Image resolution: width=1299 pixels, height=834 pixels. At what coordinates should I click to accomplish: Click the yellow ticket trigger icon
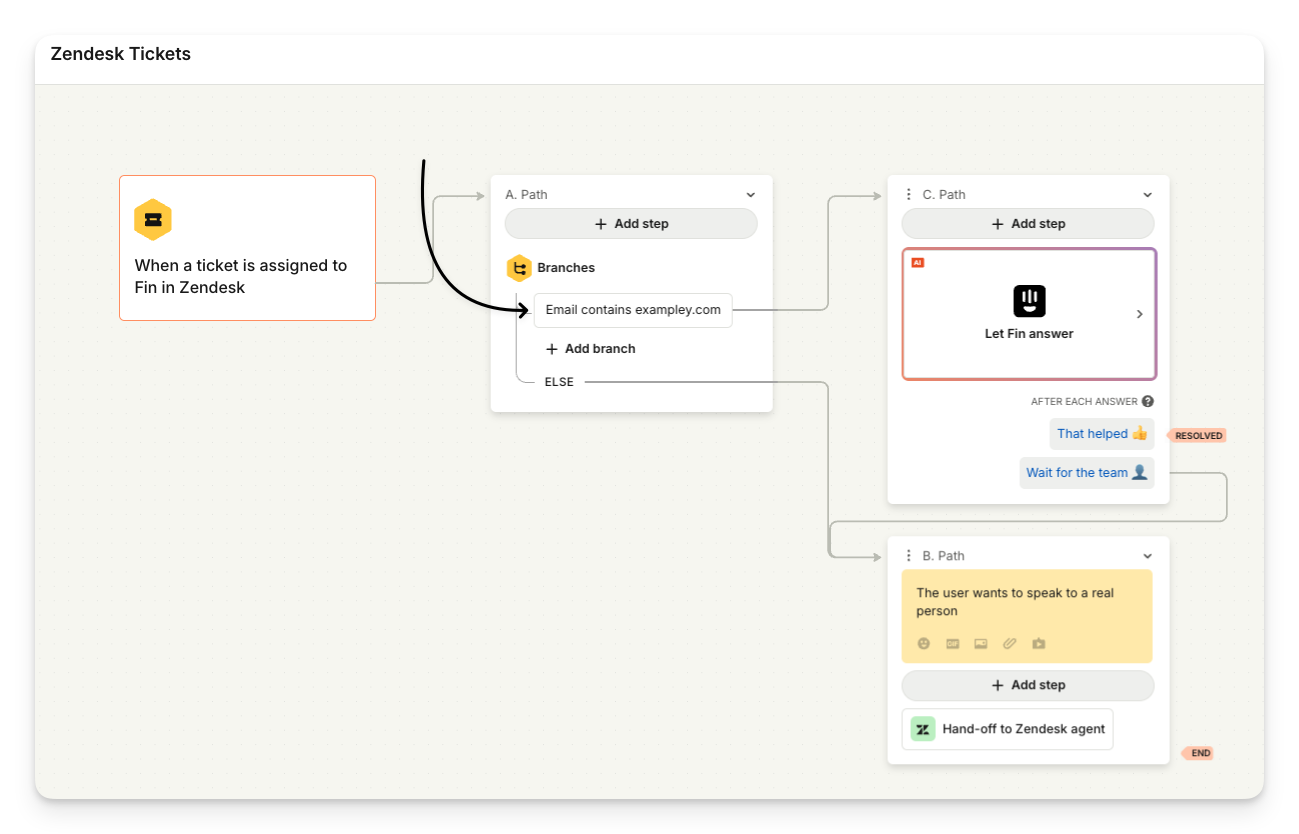pos(153,220)
